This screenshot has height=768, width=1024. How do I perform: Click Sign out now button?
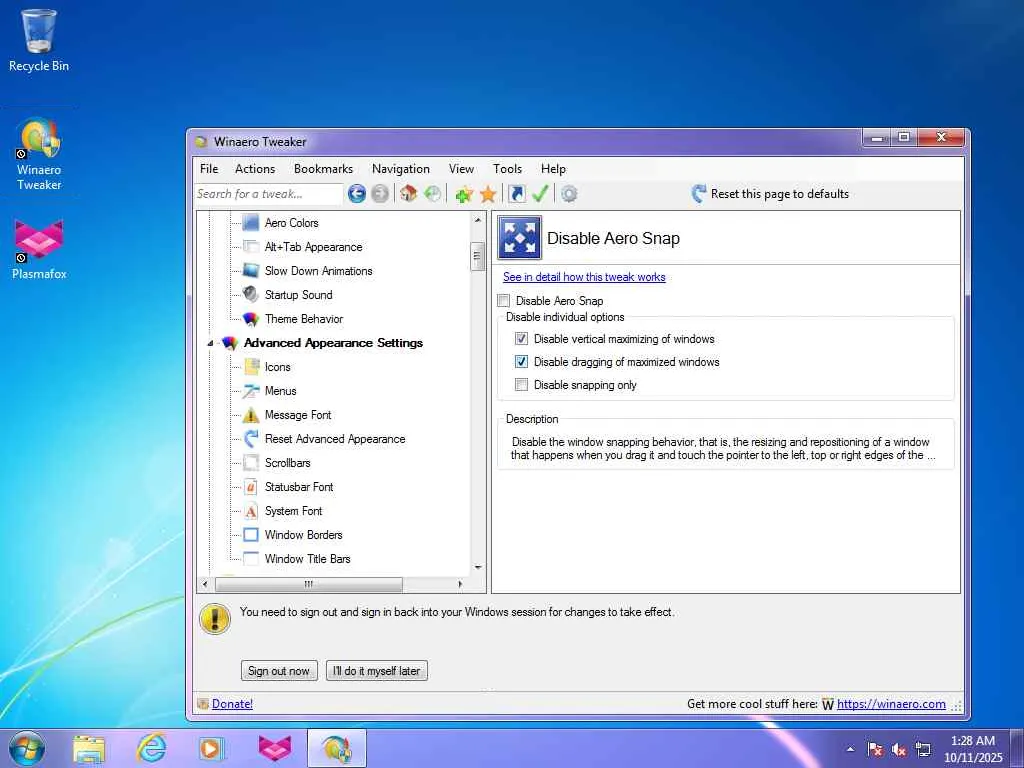[279, 671]
